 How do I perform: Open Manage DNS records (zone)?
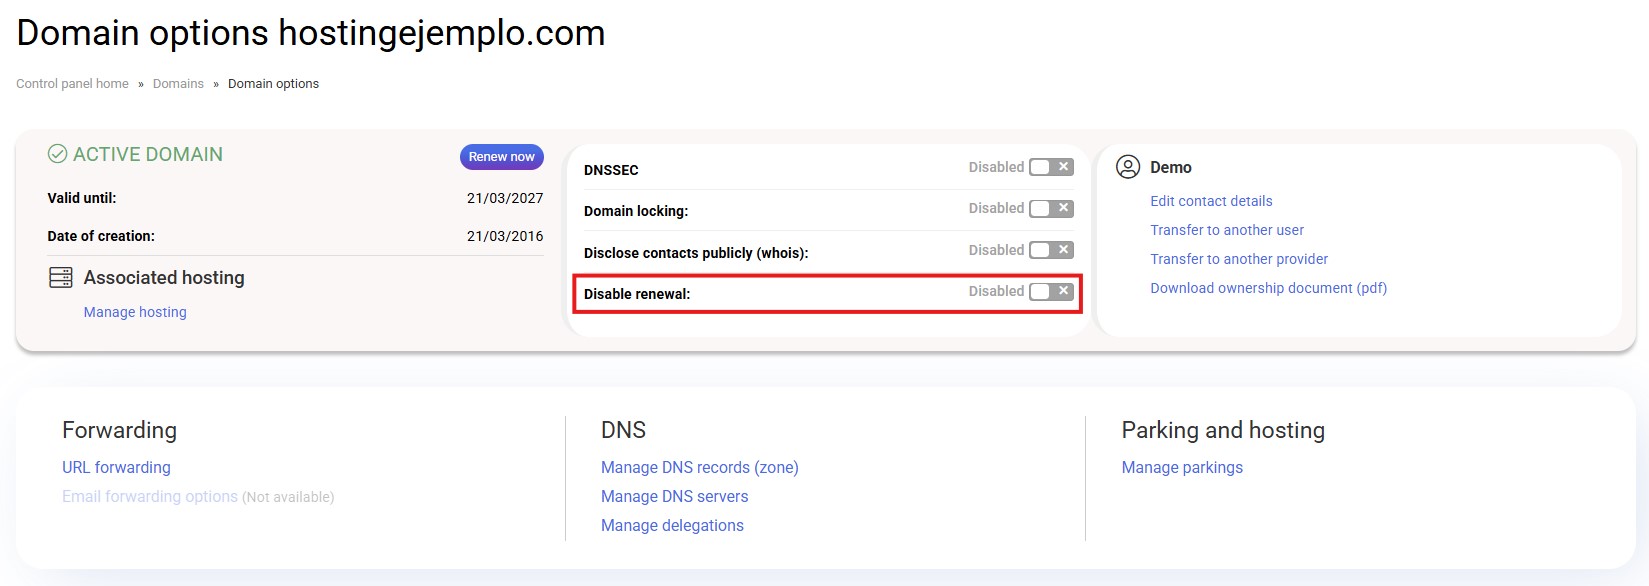pos(699,467)
